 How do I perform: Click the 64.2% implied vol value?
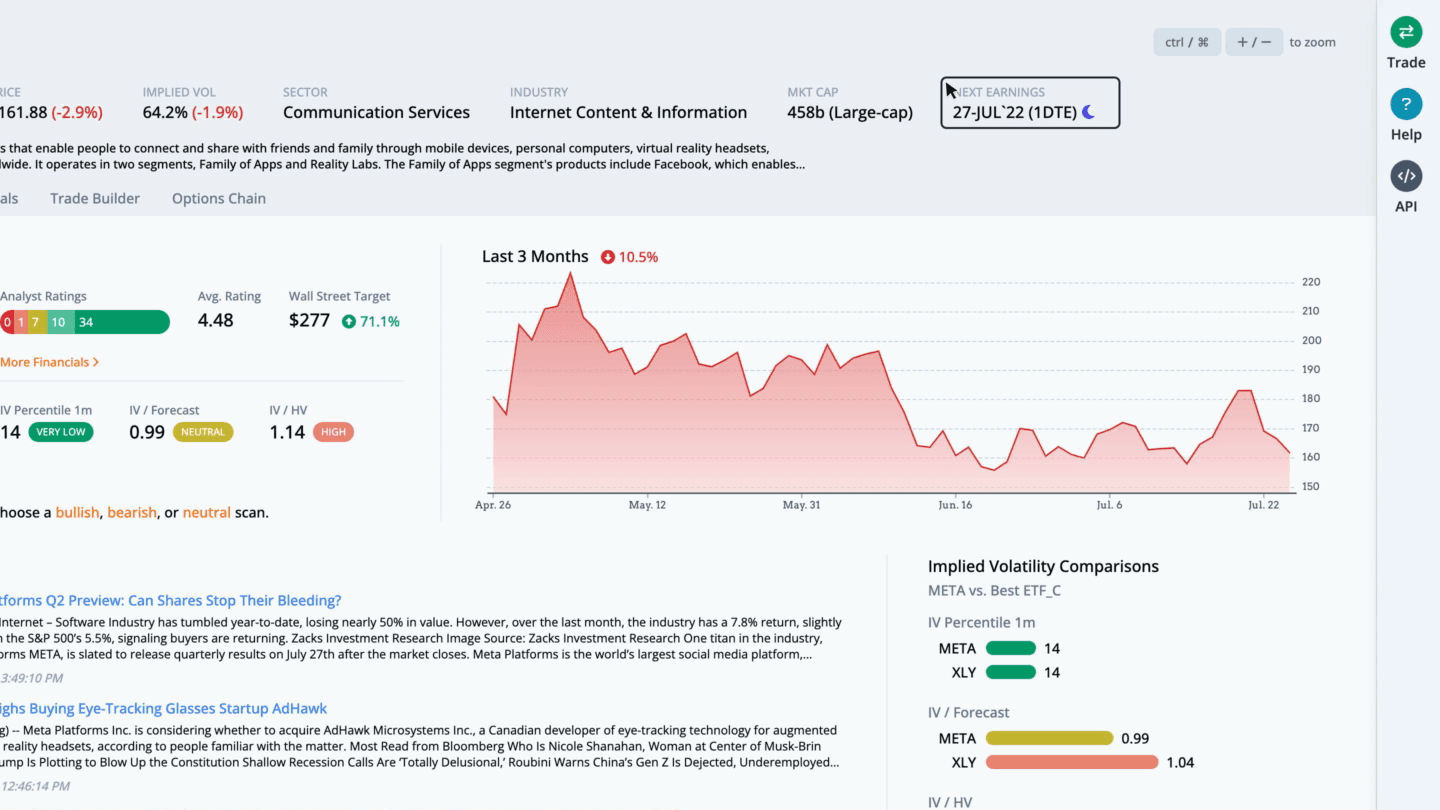165,112
